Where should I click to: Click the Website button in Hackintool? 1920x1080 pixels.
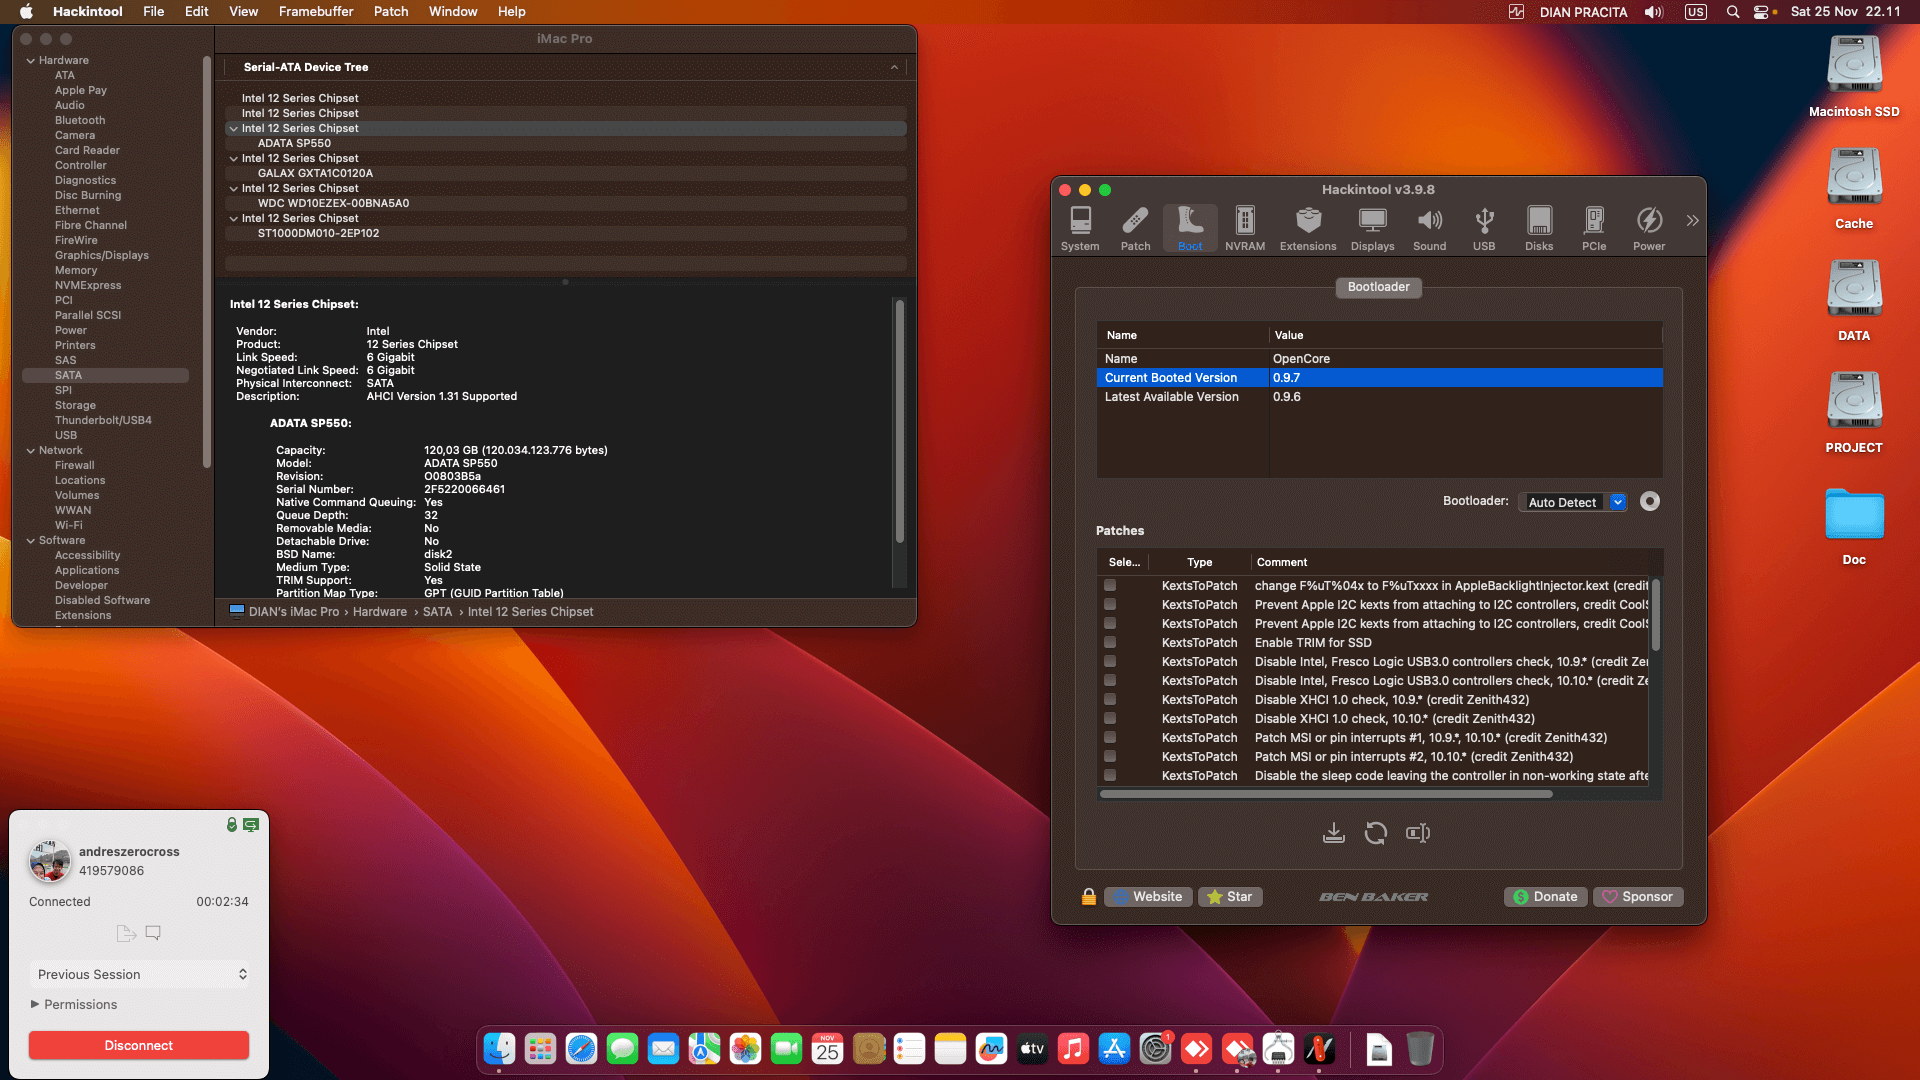tap(1148, 897)
